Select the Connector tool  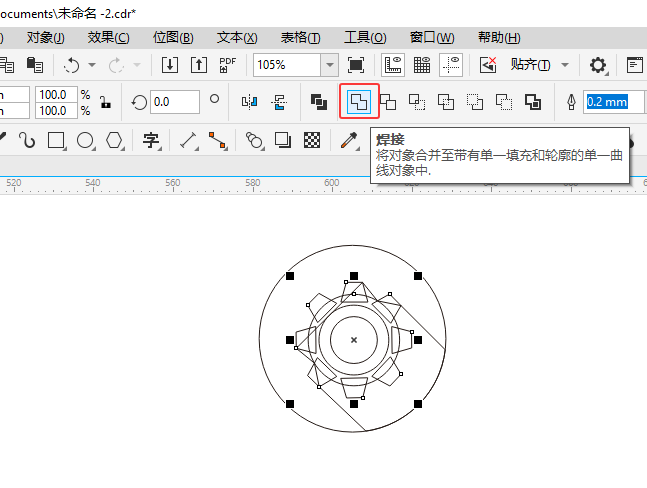pos(217,140)
